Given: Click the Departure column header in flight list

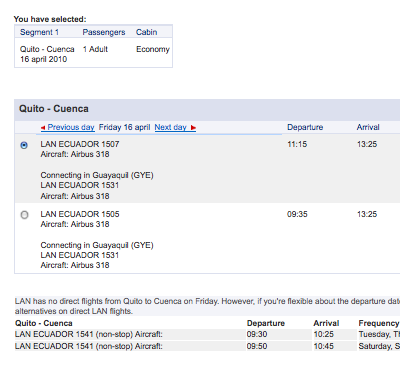Looking at the screenshot, I should (x=305, y=127).
